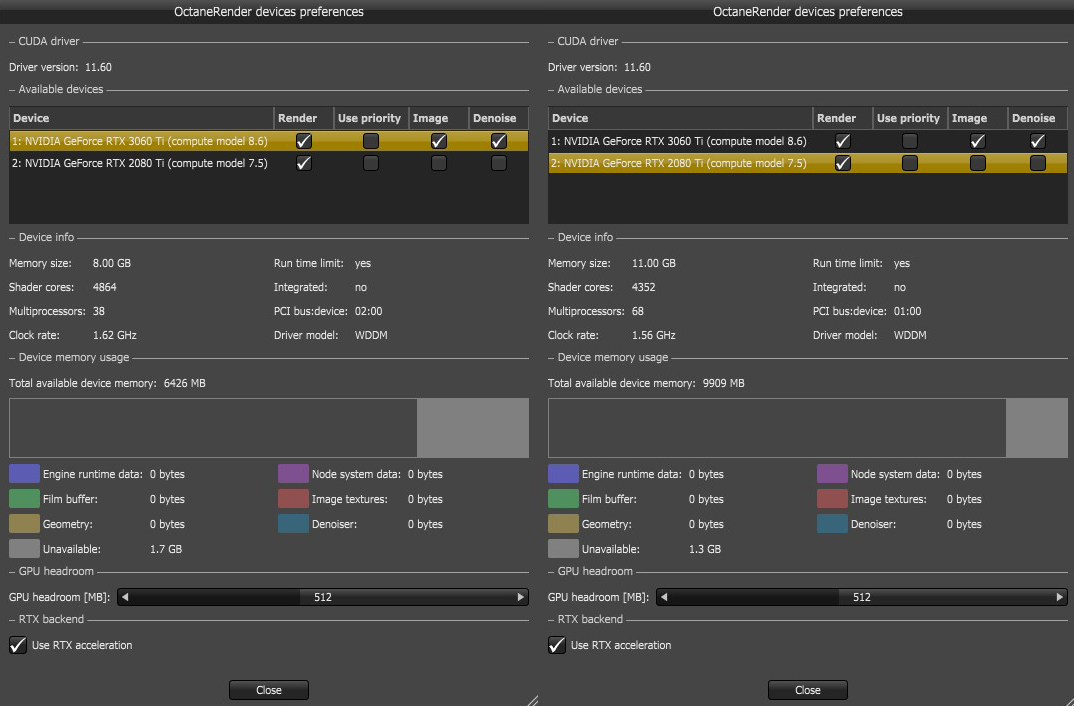Click Engine runtime data color swatch, left window
Image resolution: width=1074 pixels, height=706 pixels.
tap(24, 474)
